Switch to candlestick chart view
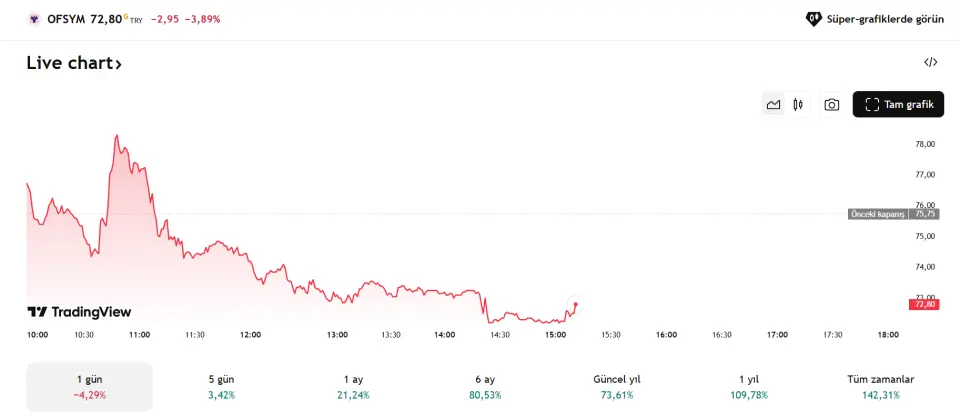Screen dimensions: 960x417 [798, 104]
